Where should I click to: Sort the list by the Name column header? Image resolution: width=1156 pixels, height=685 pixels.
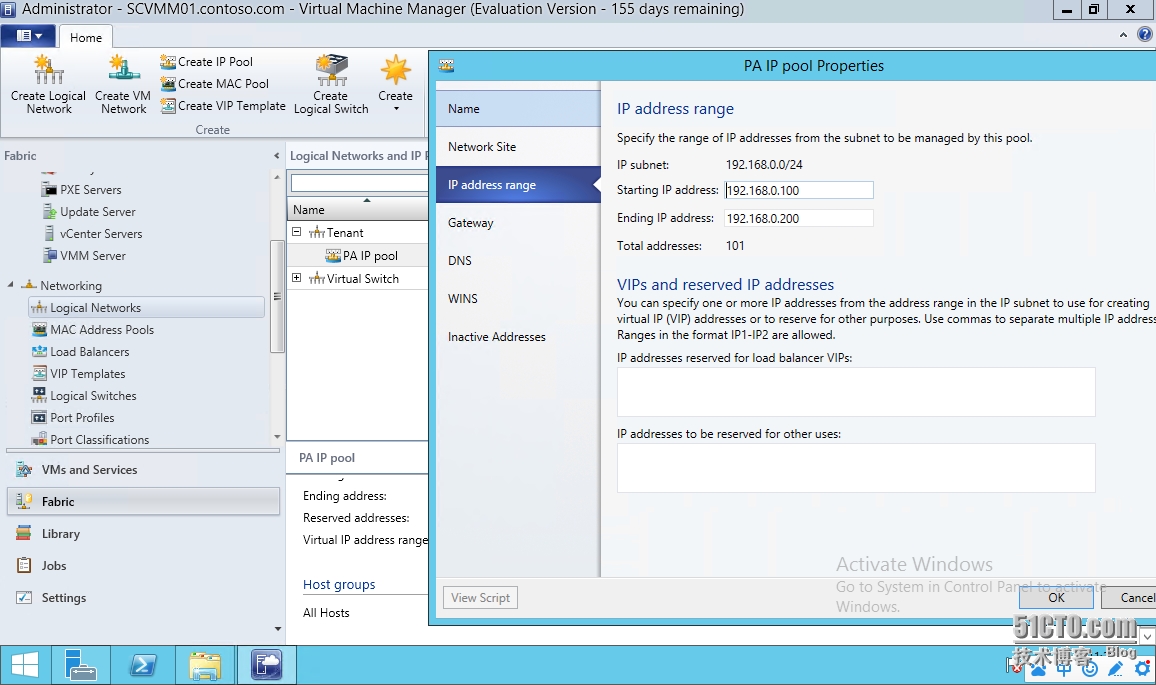pos(357,210)
